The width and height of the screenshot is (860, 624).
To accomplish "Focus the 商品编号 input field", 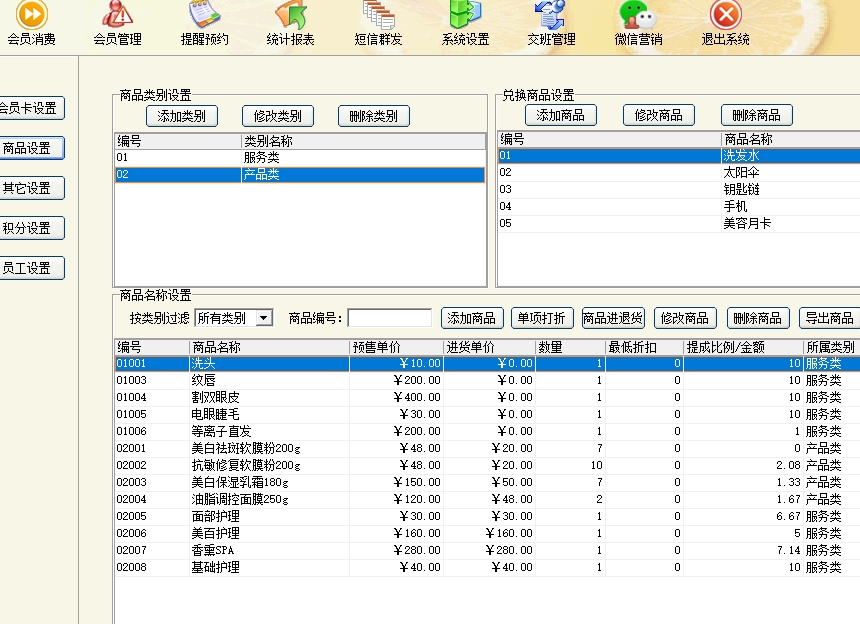I will click(x=389, y=318).
